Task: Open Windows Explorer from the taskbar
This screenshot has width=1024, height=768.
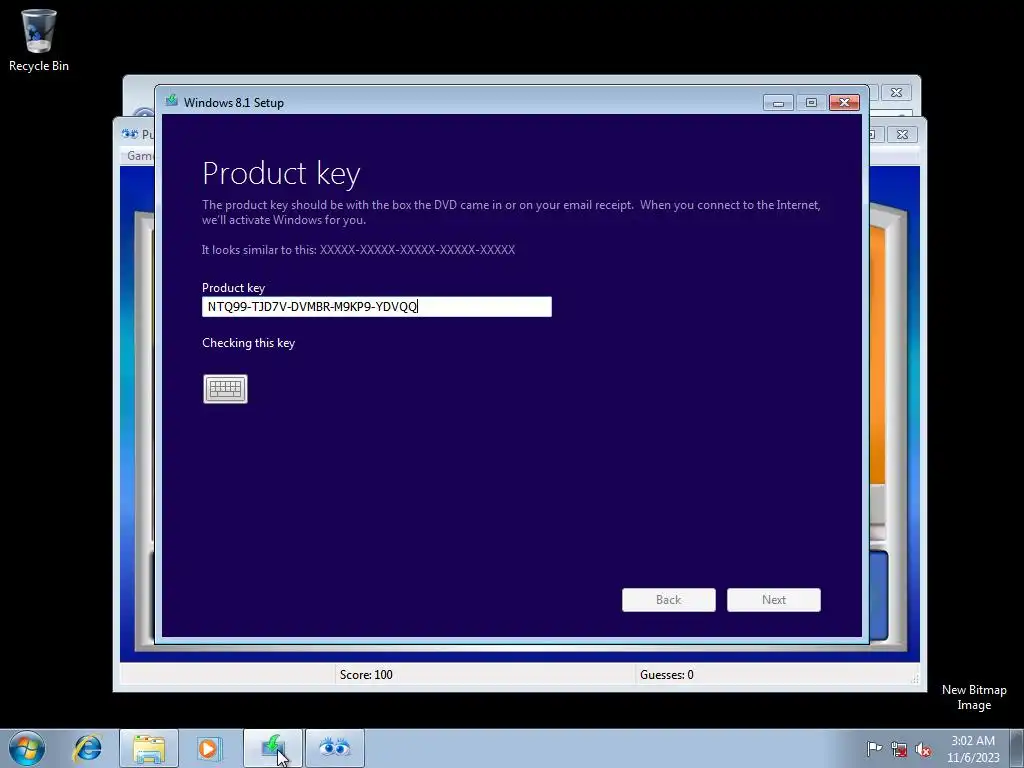Action: pos(149,748)
